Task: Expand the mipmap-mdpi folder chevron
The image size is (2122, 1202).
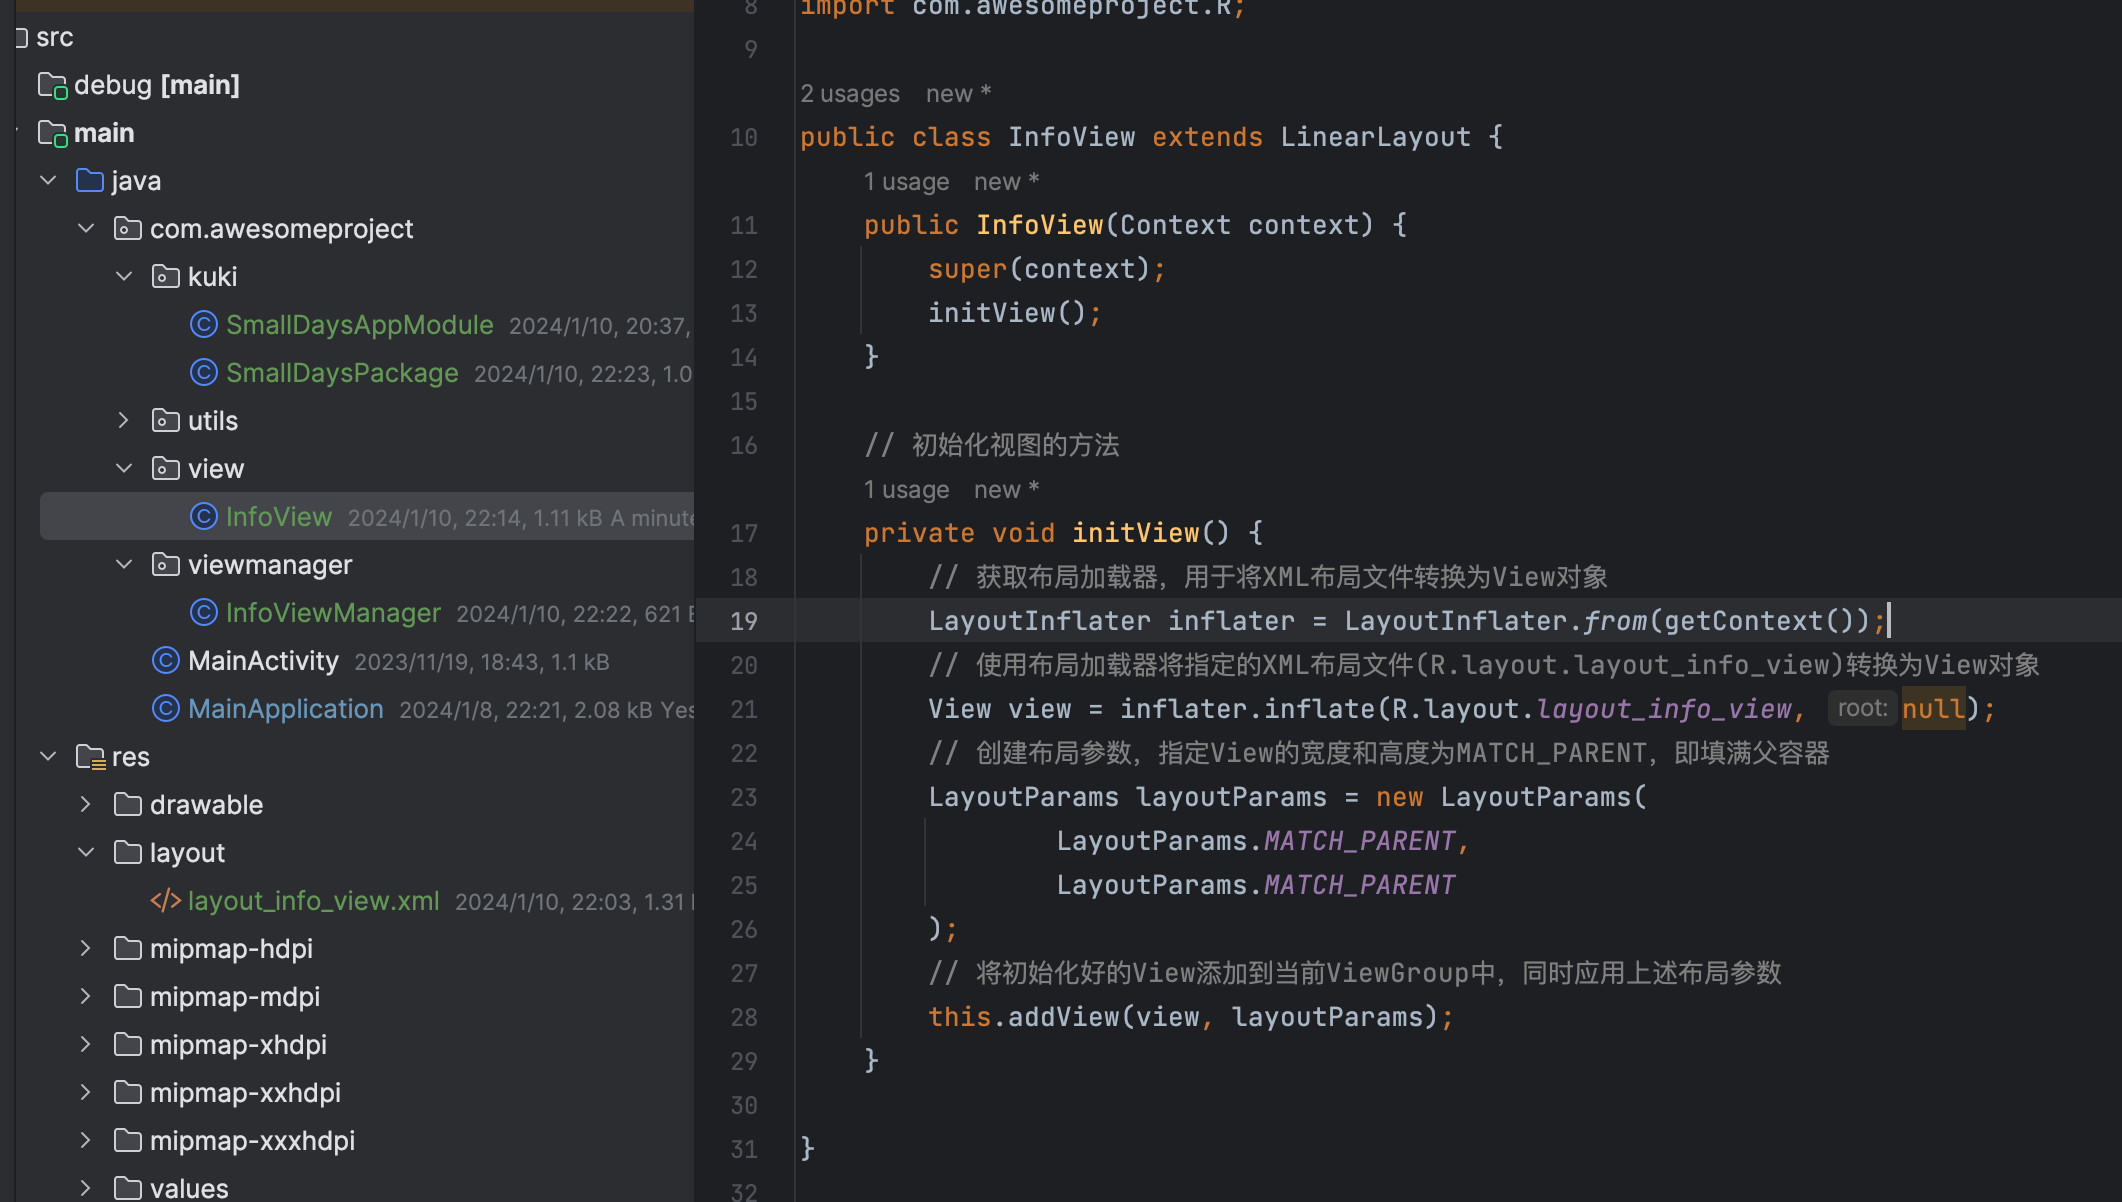Action: coord(86,997)
